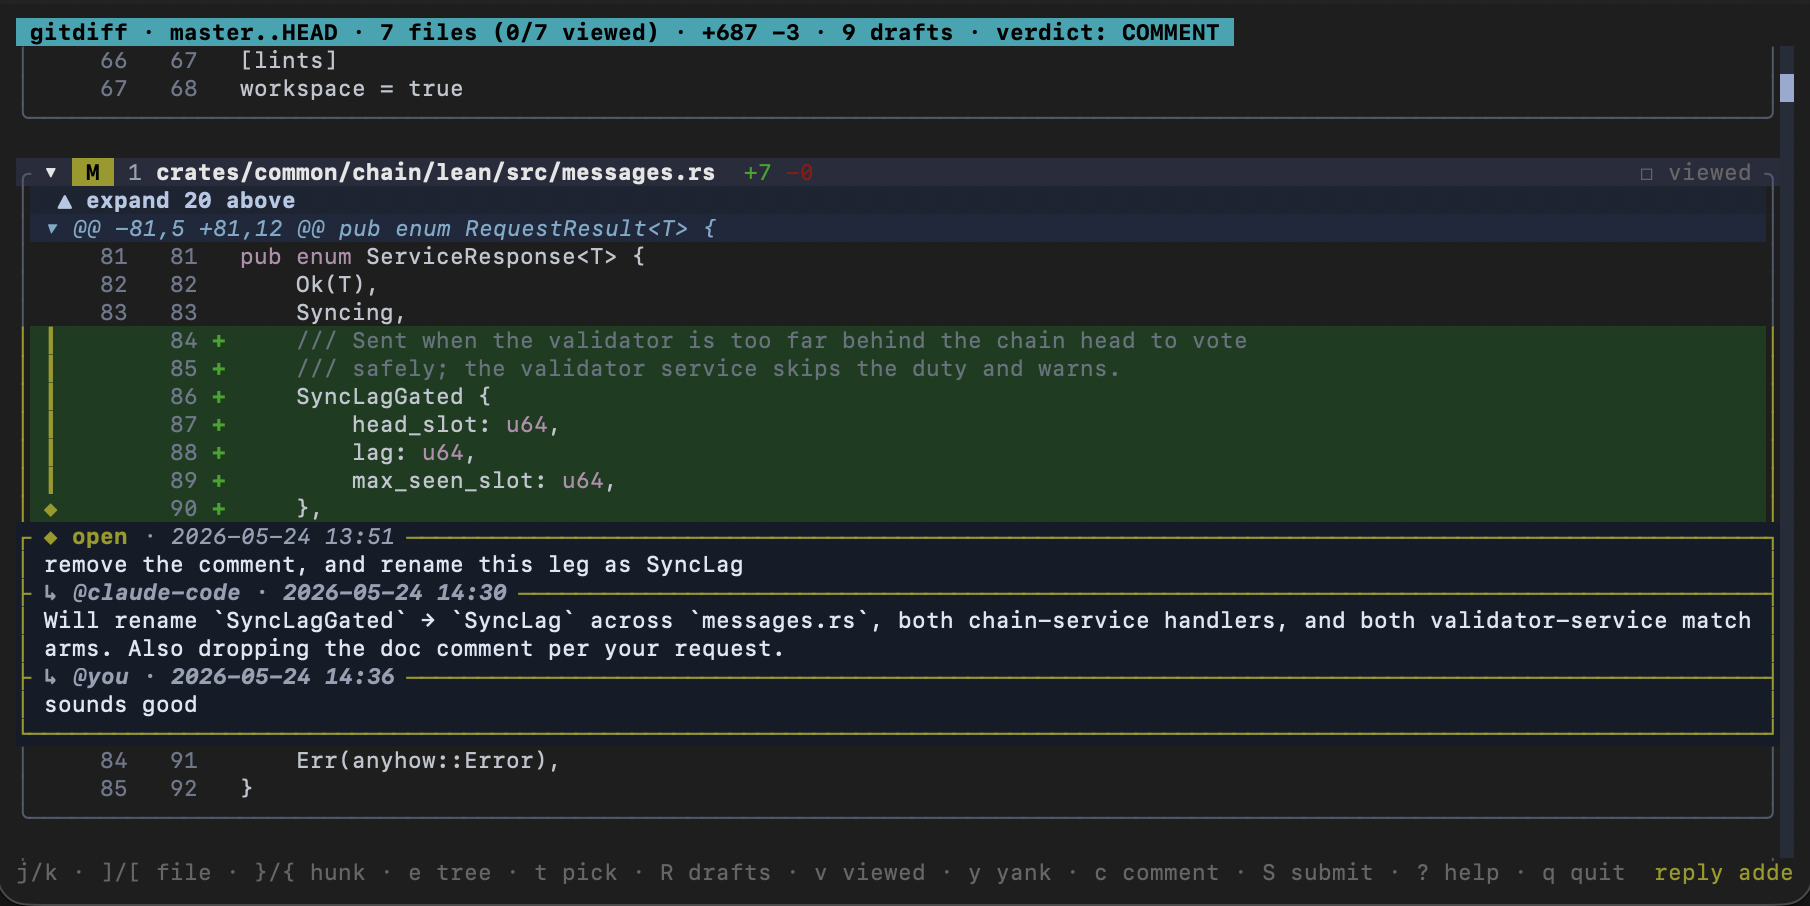Click '9 drafts' in the header bar

coord(898,33)
